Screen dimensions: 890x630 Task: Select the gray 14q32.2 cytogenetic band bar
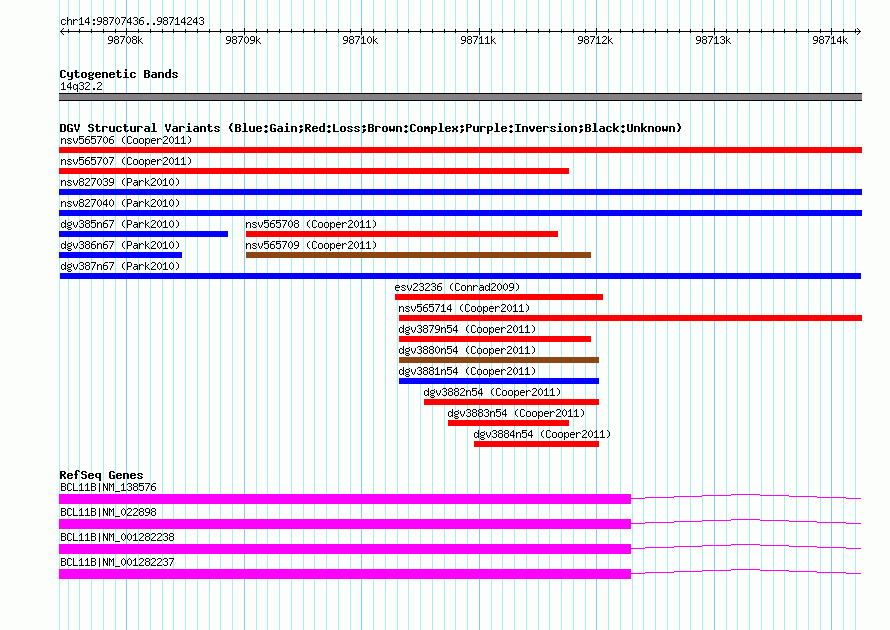pyautogui.click(x=460, y=97)
